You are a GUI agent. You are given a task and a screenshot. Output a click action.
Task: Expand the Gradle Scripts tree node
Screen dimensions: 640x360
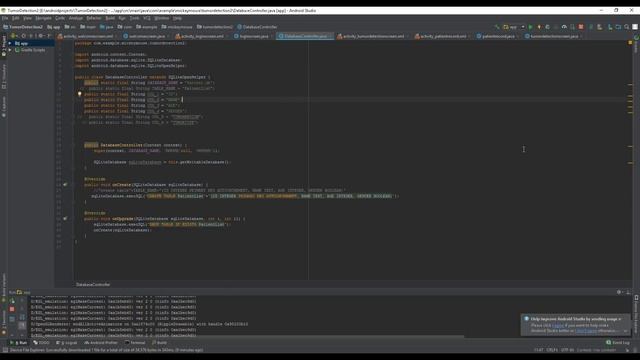(x=10, y=50)
